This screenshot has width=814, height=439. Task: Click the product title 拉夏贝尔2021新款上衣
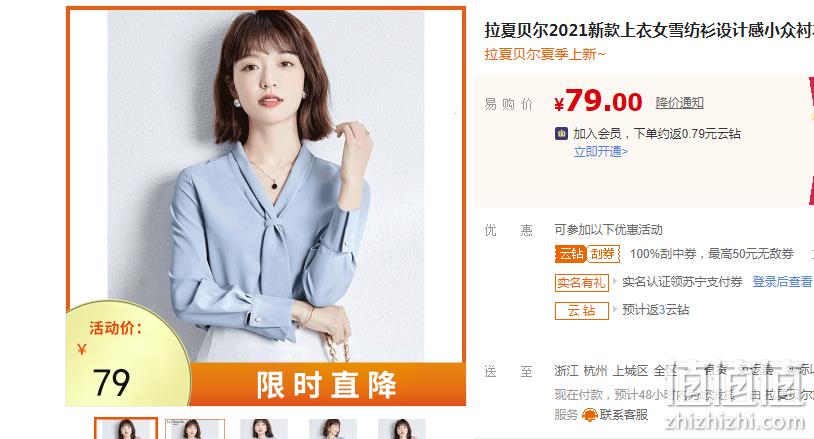(x=649, y=30)
